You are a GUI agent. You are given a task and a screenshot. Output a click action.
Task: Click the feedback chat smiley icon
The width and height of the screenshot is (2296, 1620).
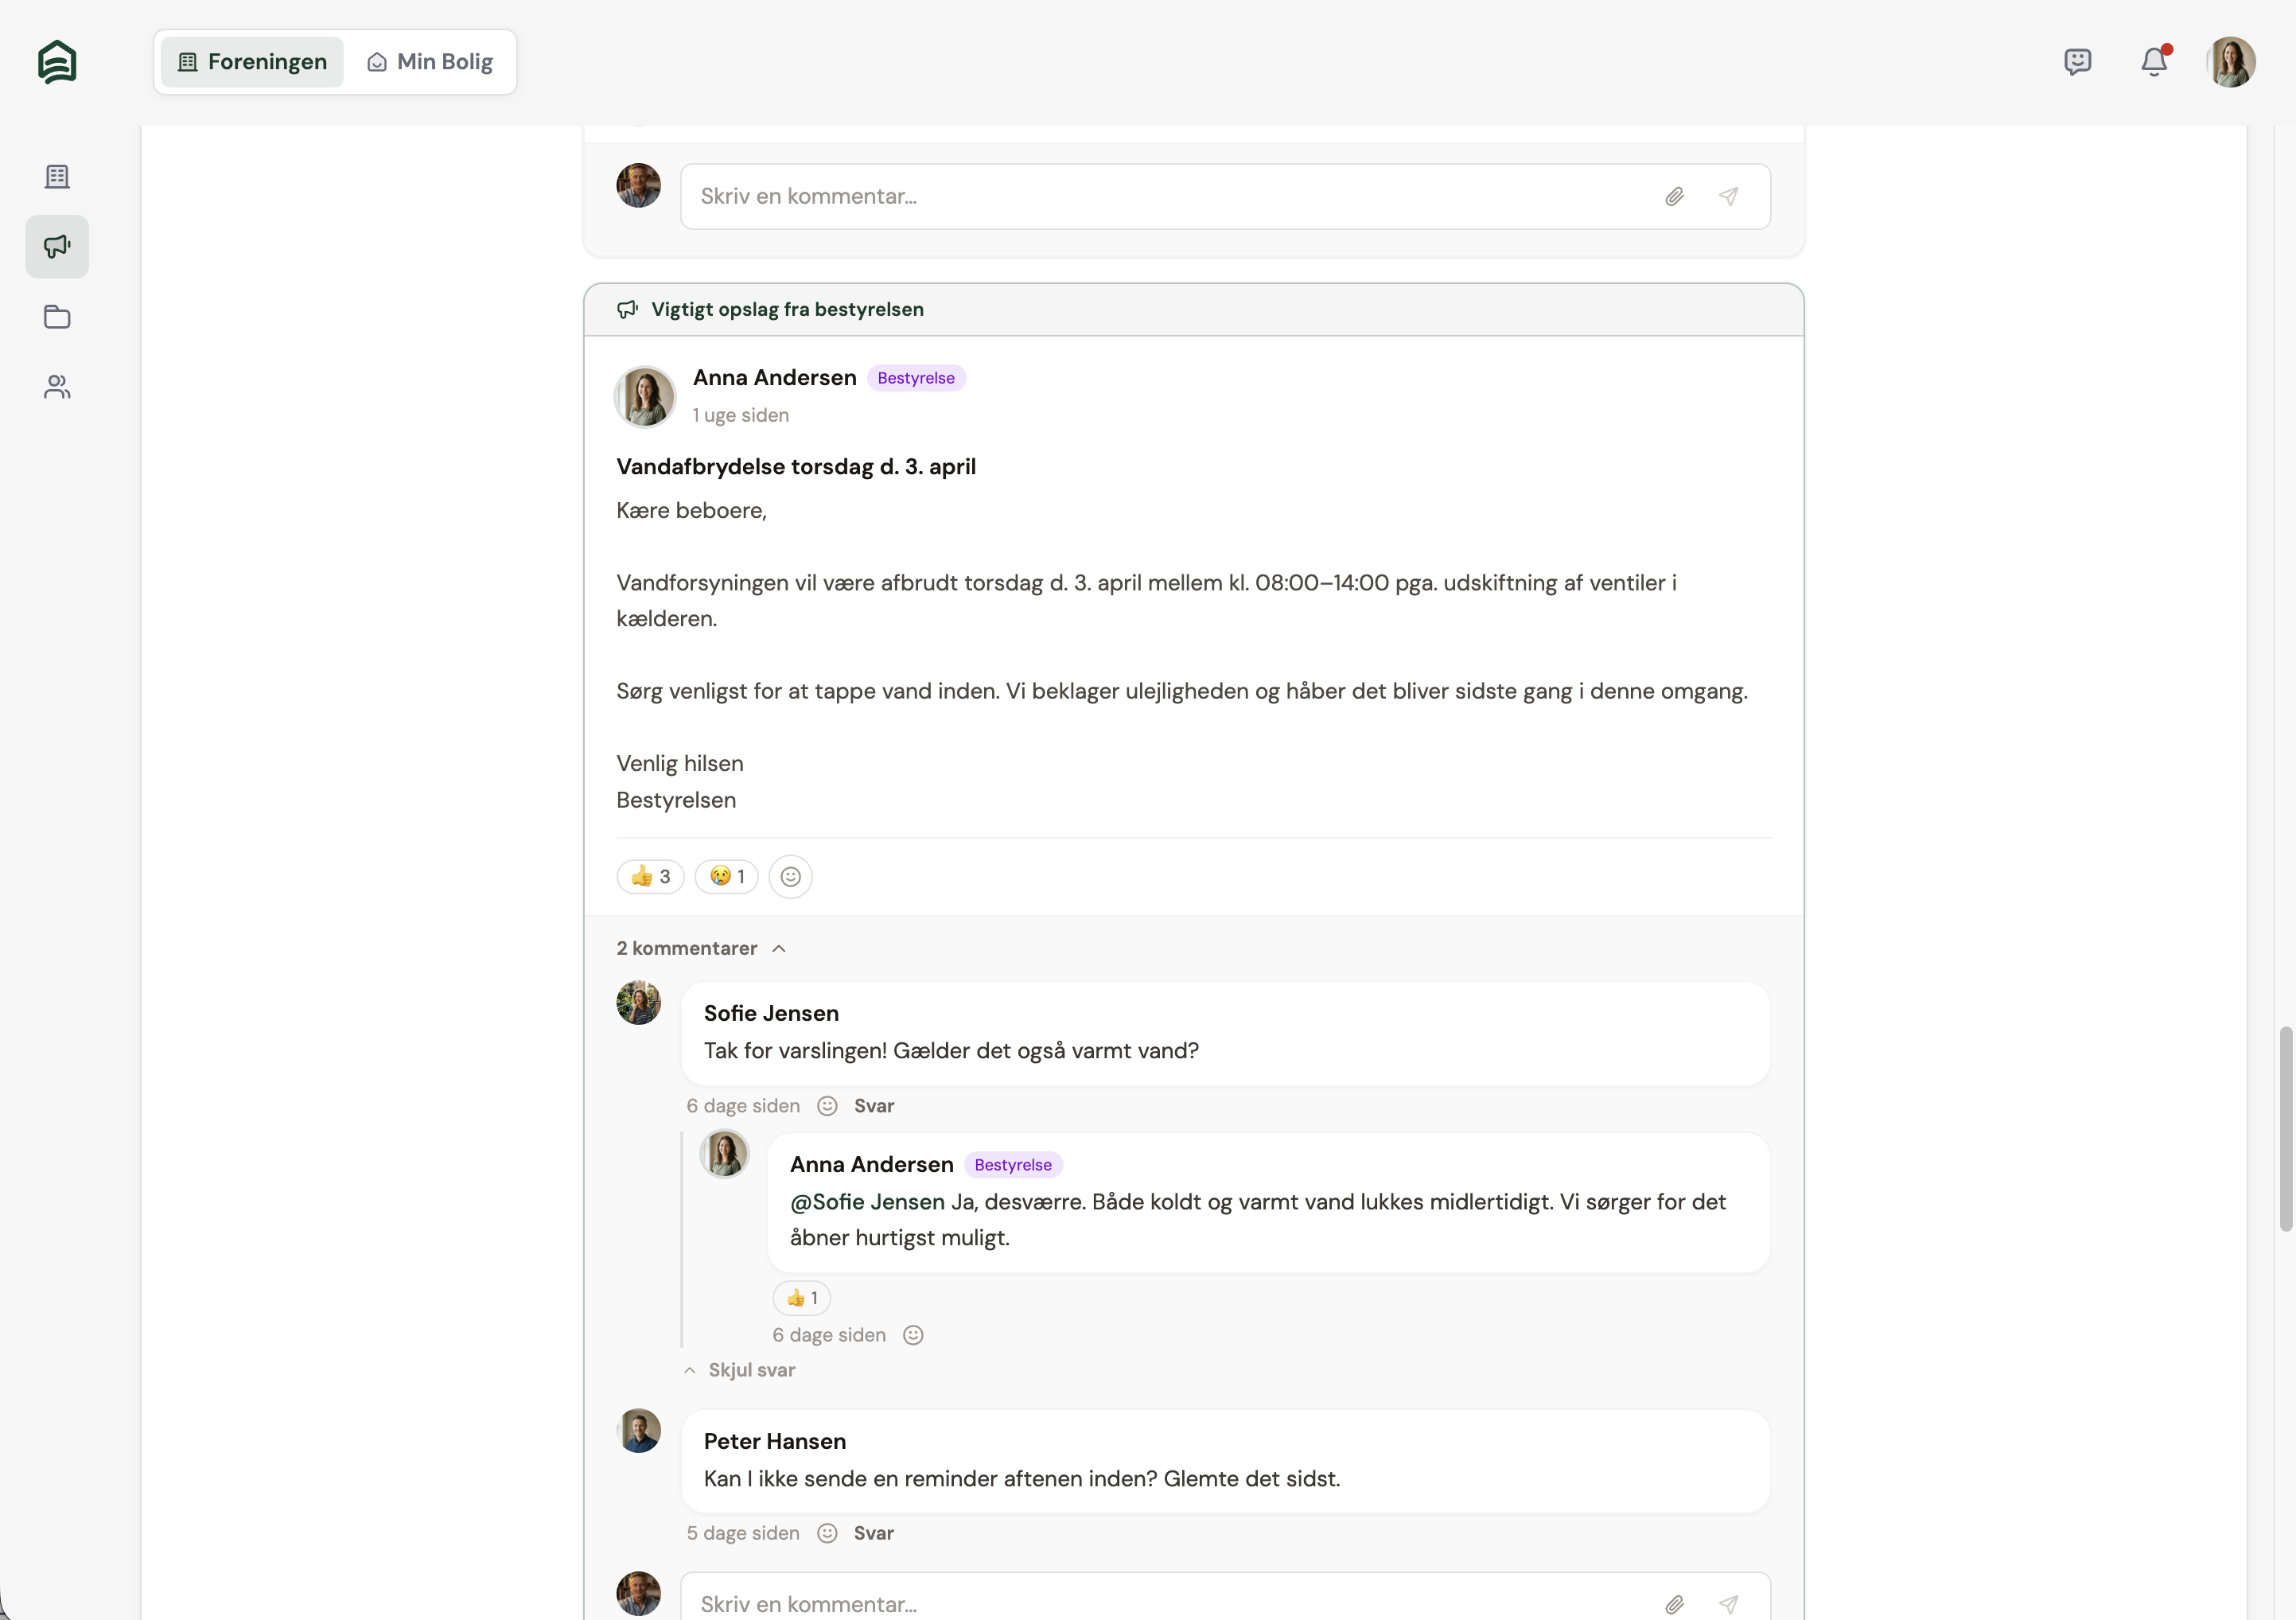click(x=2077, y=62)
